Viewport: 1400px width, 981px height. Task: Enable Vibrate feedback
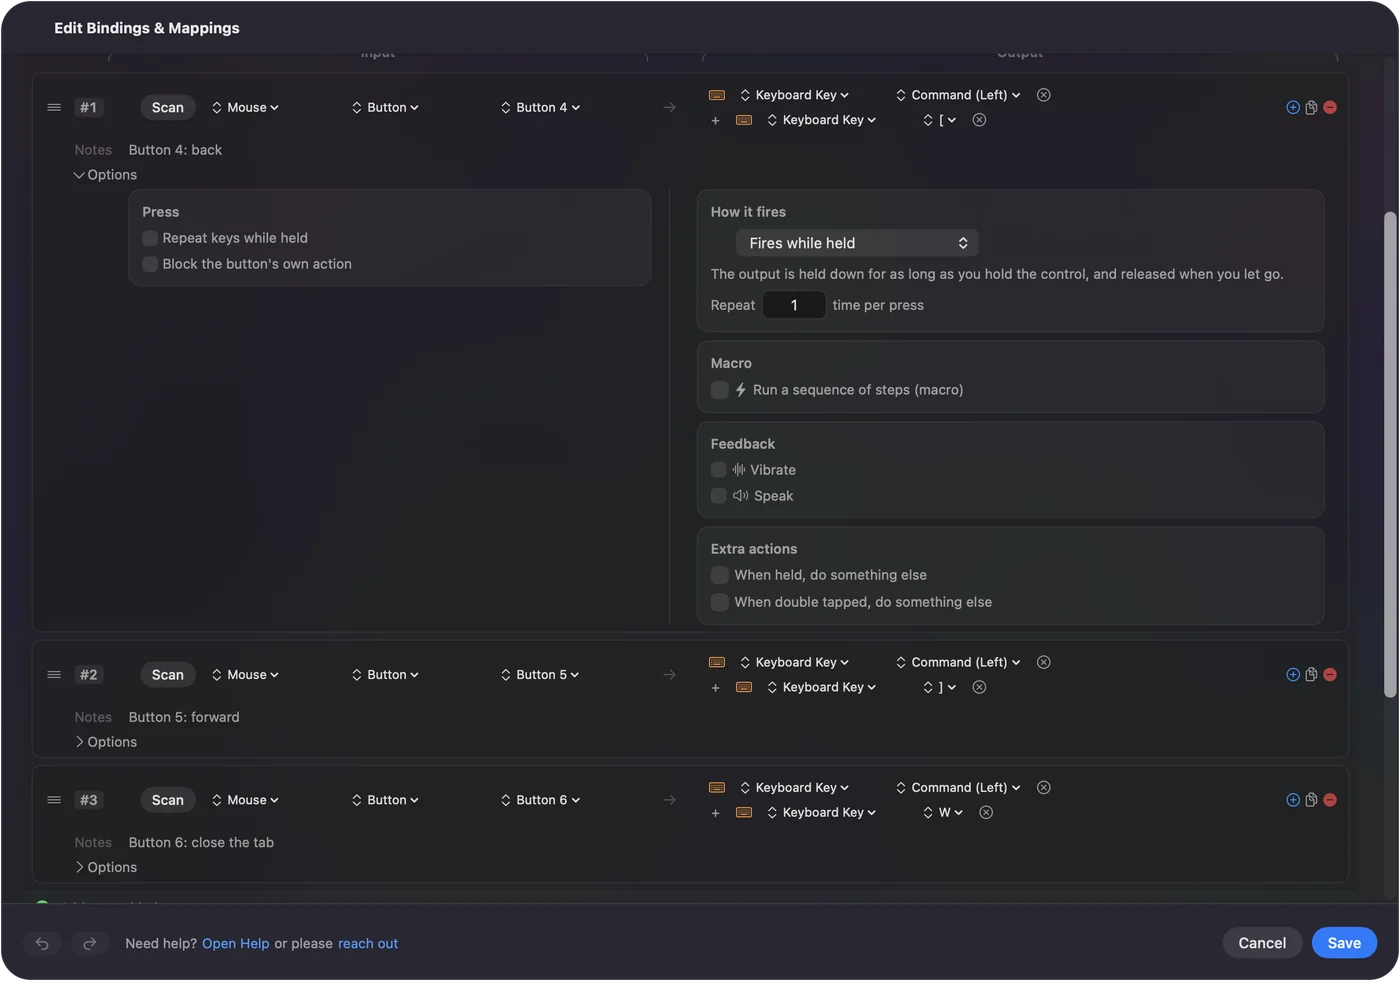click(719, 470)
